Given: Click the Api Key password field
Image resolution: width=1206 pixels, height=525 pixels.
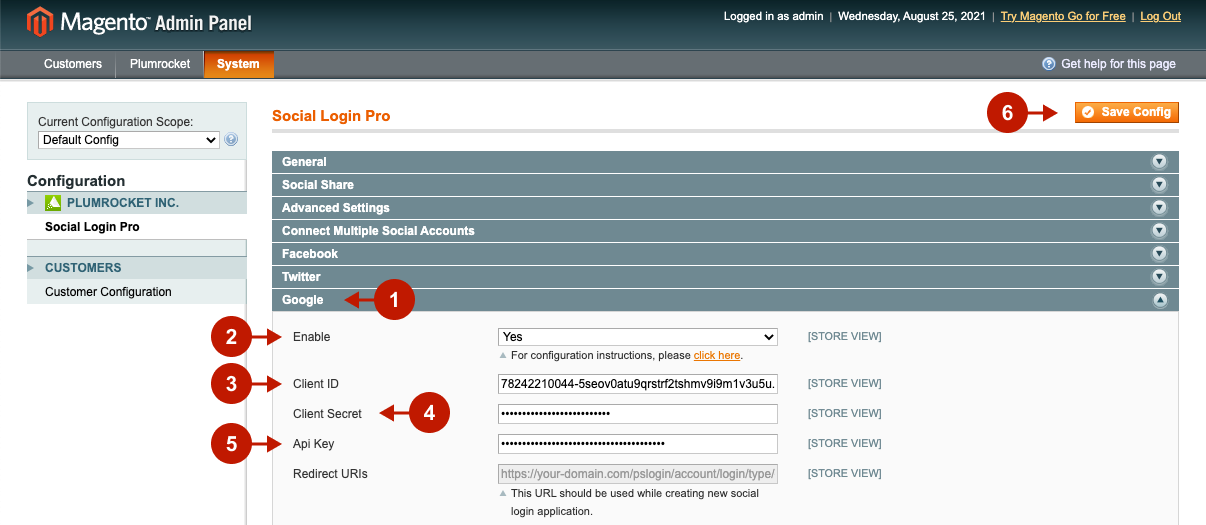Looking at the screenshot, I should [x=637, y=444].
